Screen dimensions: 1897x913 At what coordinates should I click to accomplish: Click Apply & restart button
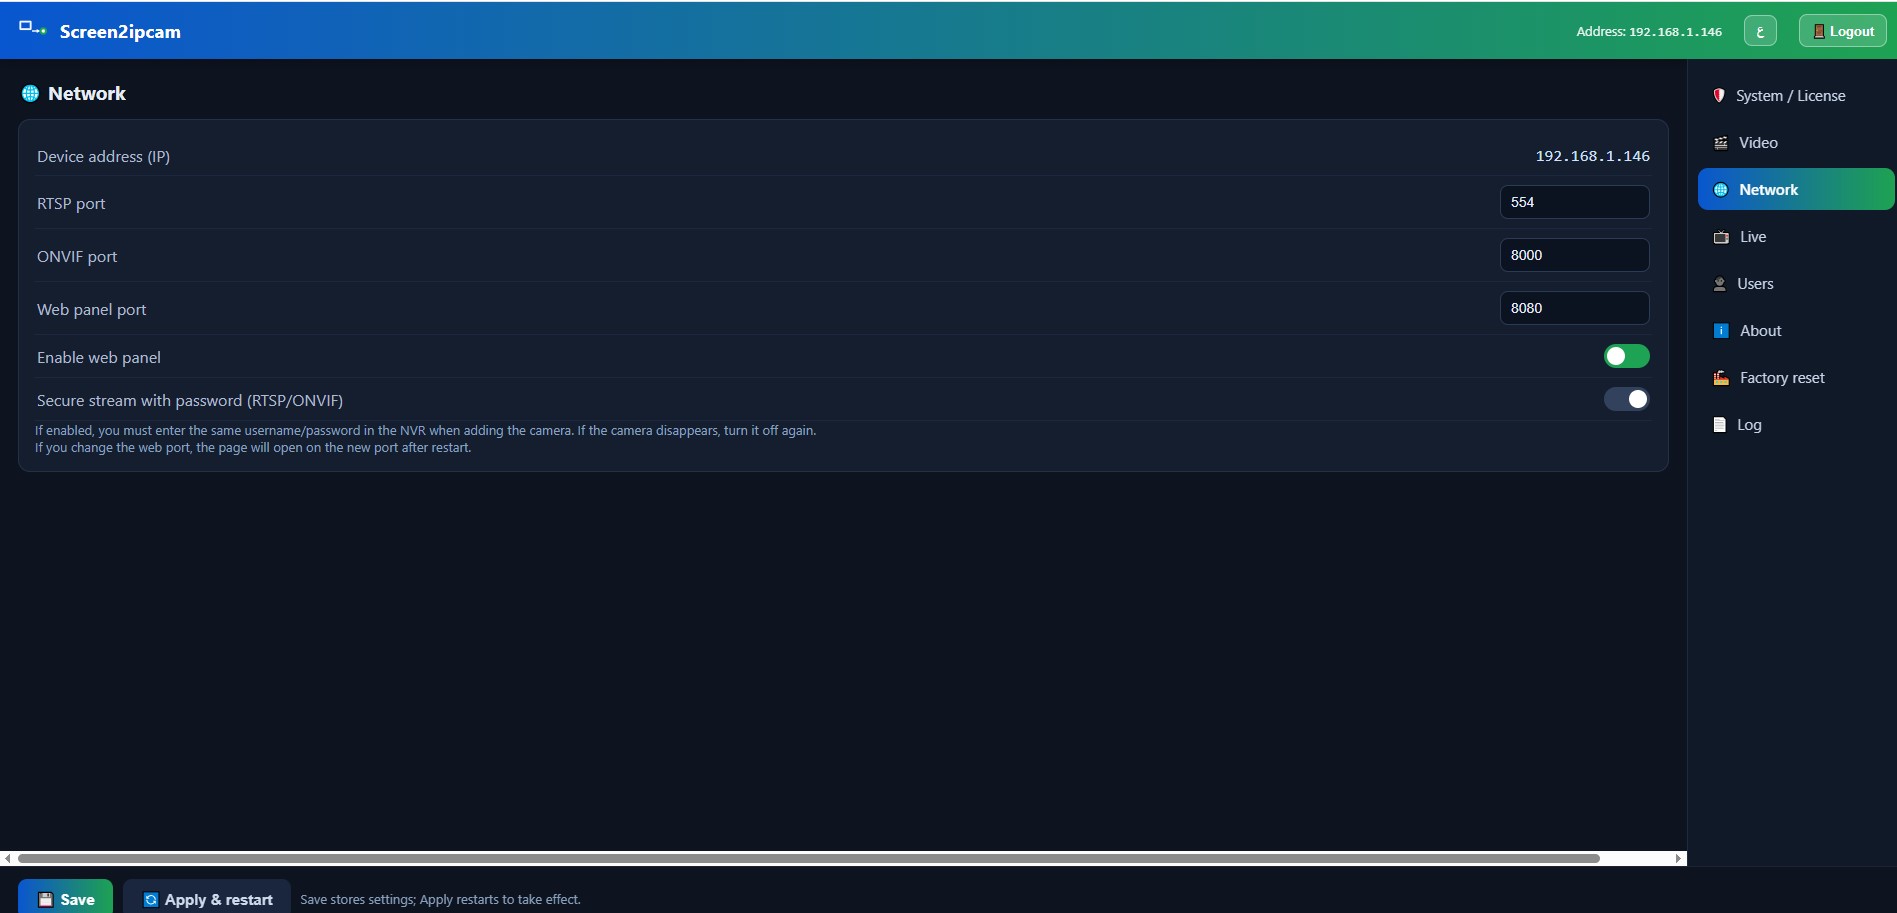207,898
